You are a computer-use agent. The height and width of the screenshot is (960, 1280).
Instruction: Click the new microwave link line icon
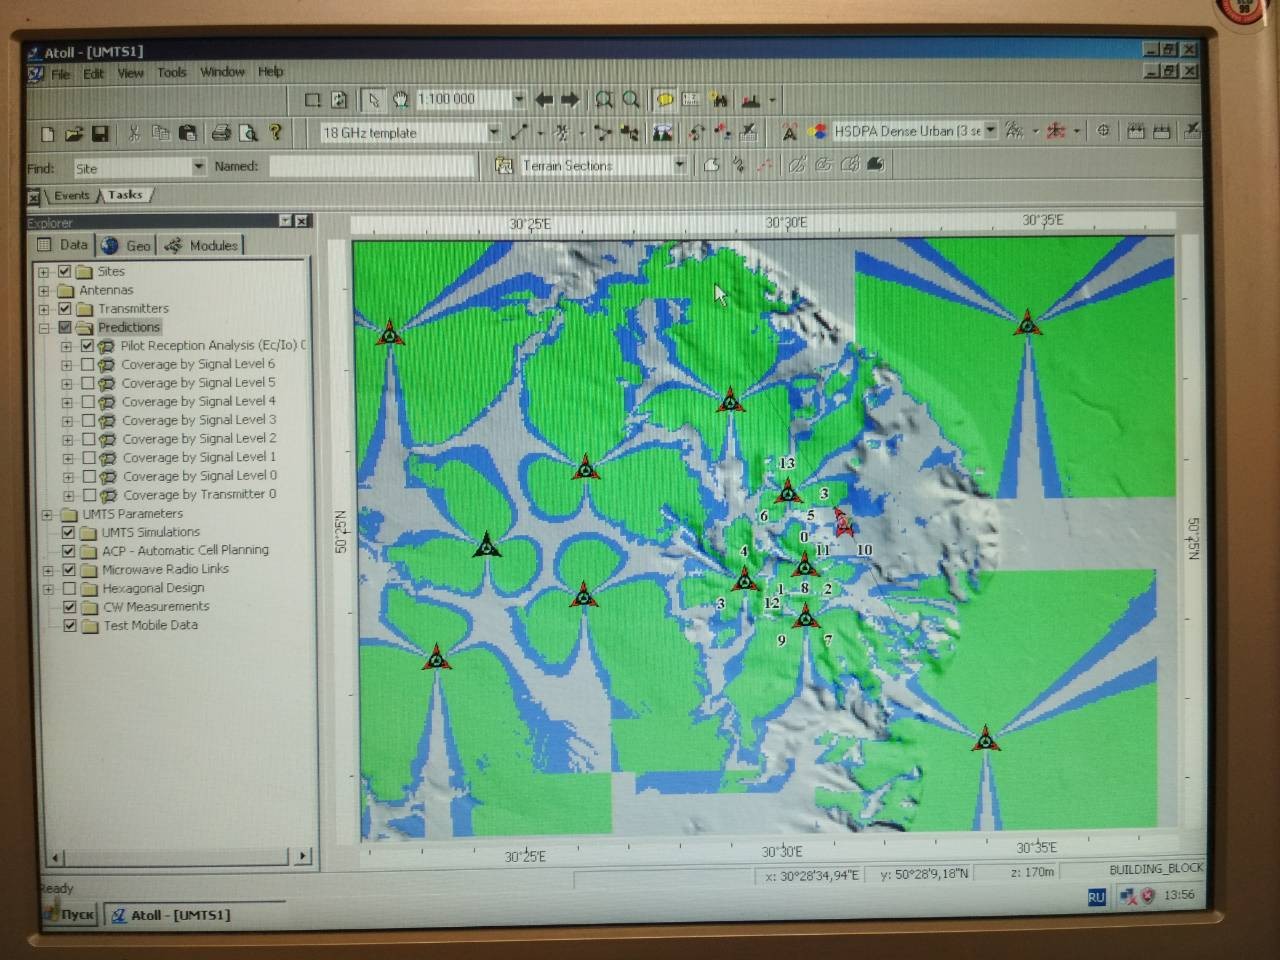pos(519,132)
